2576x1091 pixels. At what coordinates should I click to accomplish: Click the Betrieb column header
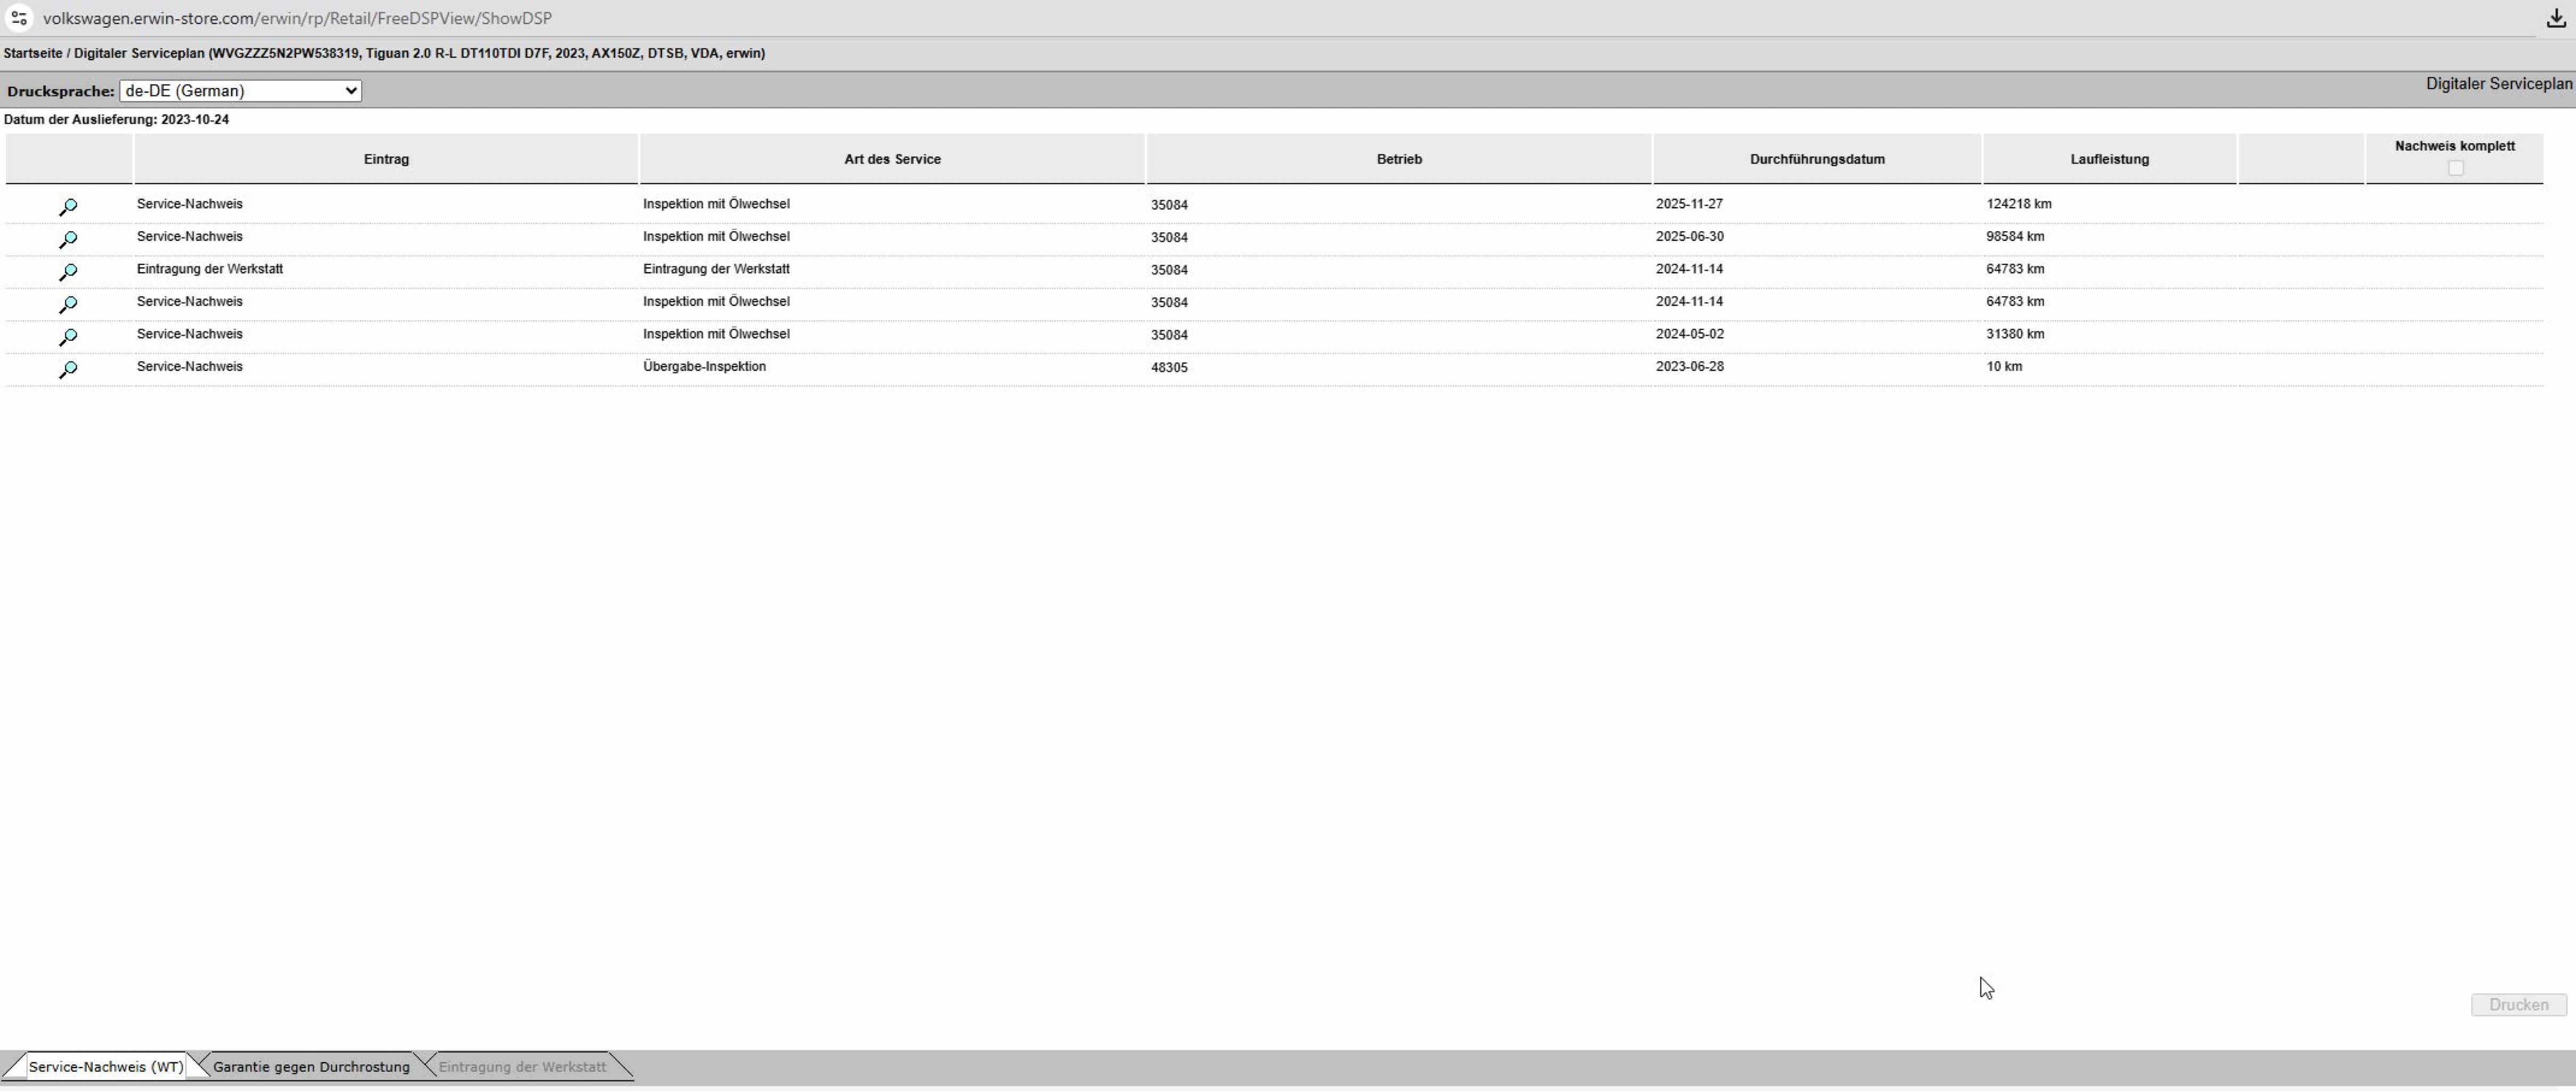click(1399, 159)
